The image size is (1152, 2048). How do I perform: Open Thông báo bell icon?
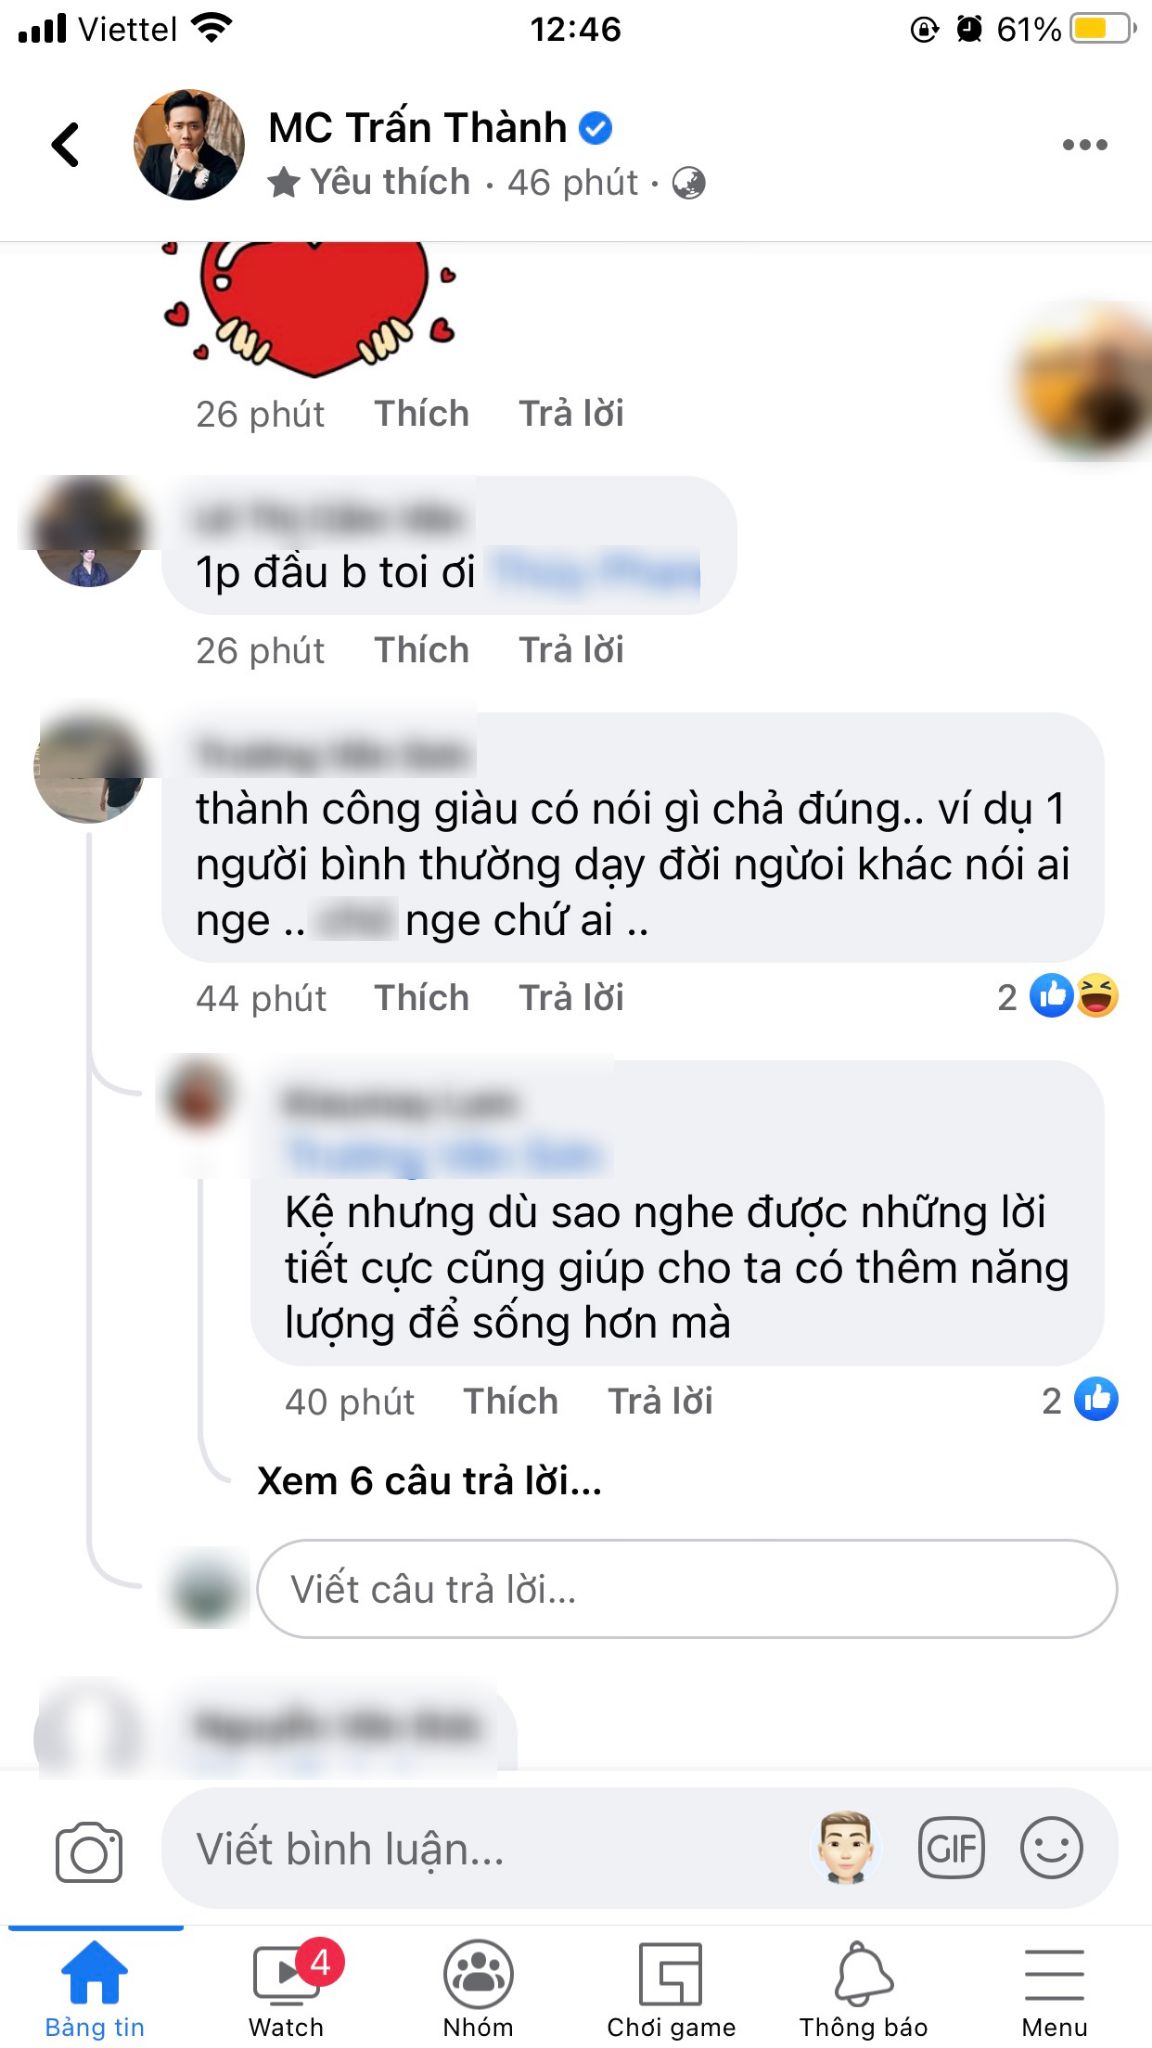pos(863,1991)
